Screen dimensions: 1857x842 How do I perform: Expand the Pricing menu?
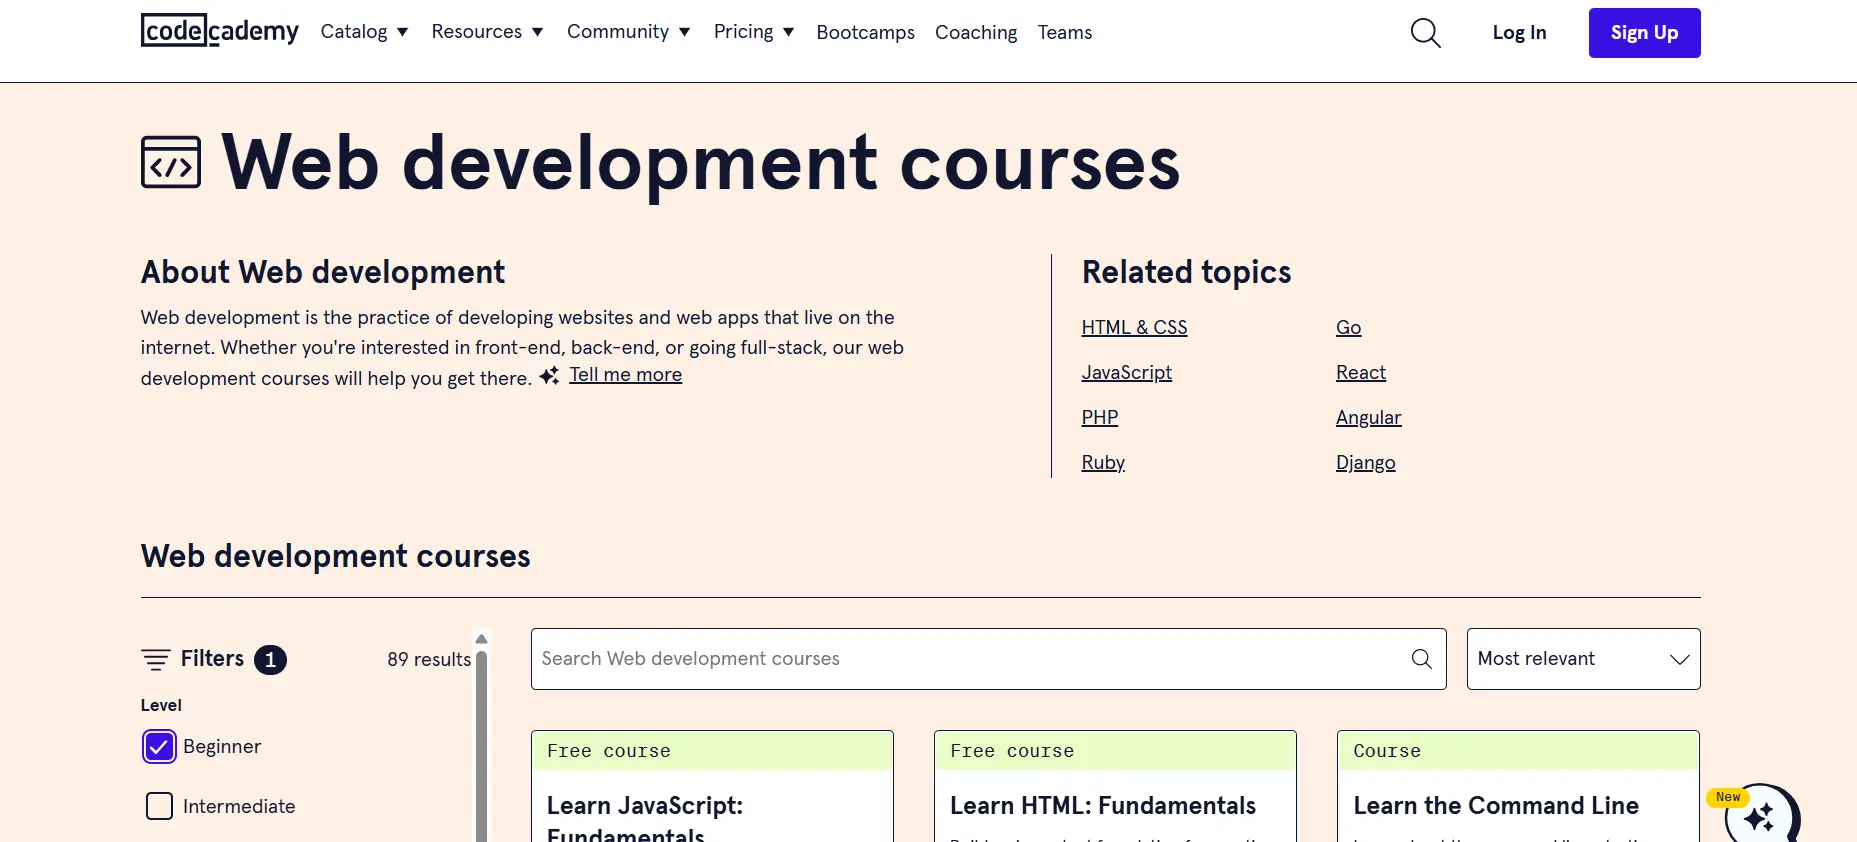click(754, 32)
